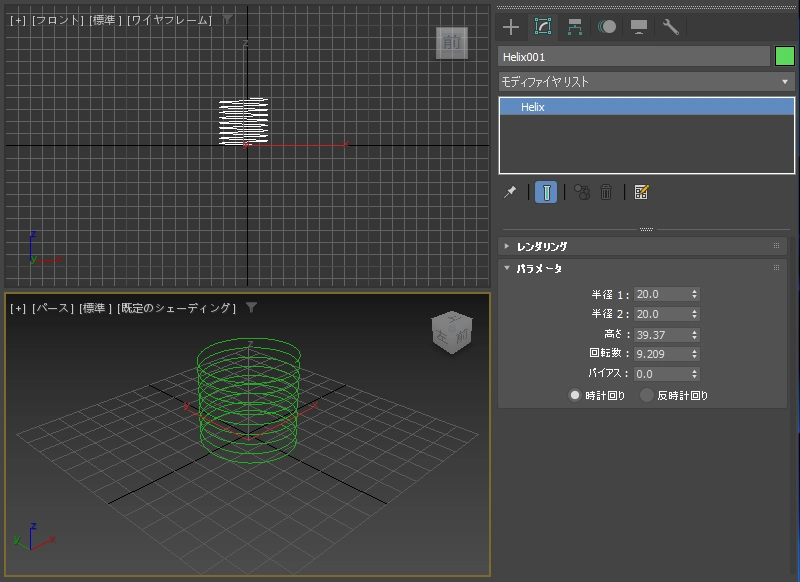The image size is (800, 582).
Task: Click the 半径 1 value field
Action: pos(661,294)
